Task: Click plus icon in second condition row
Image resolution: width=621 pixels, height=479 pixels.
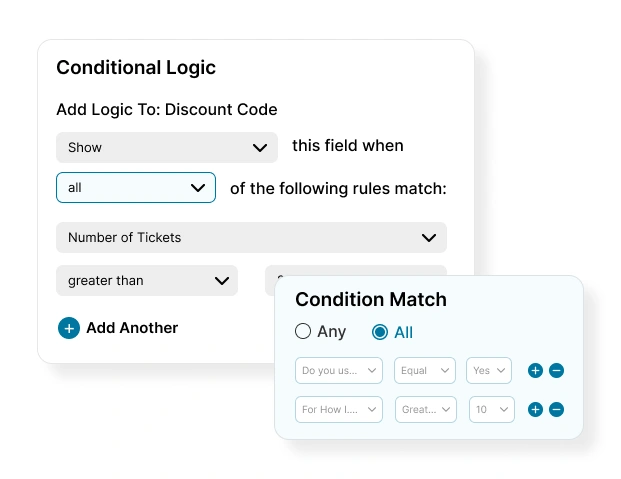Action: (535, 409)
